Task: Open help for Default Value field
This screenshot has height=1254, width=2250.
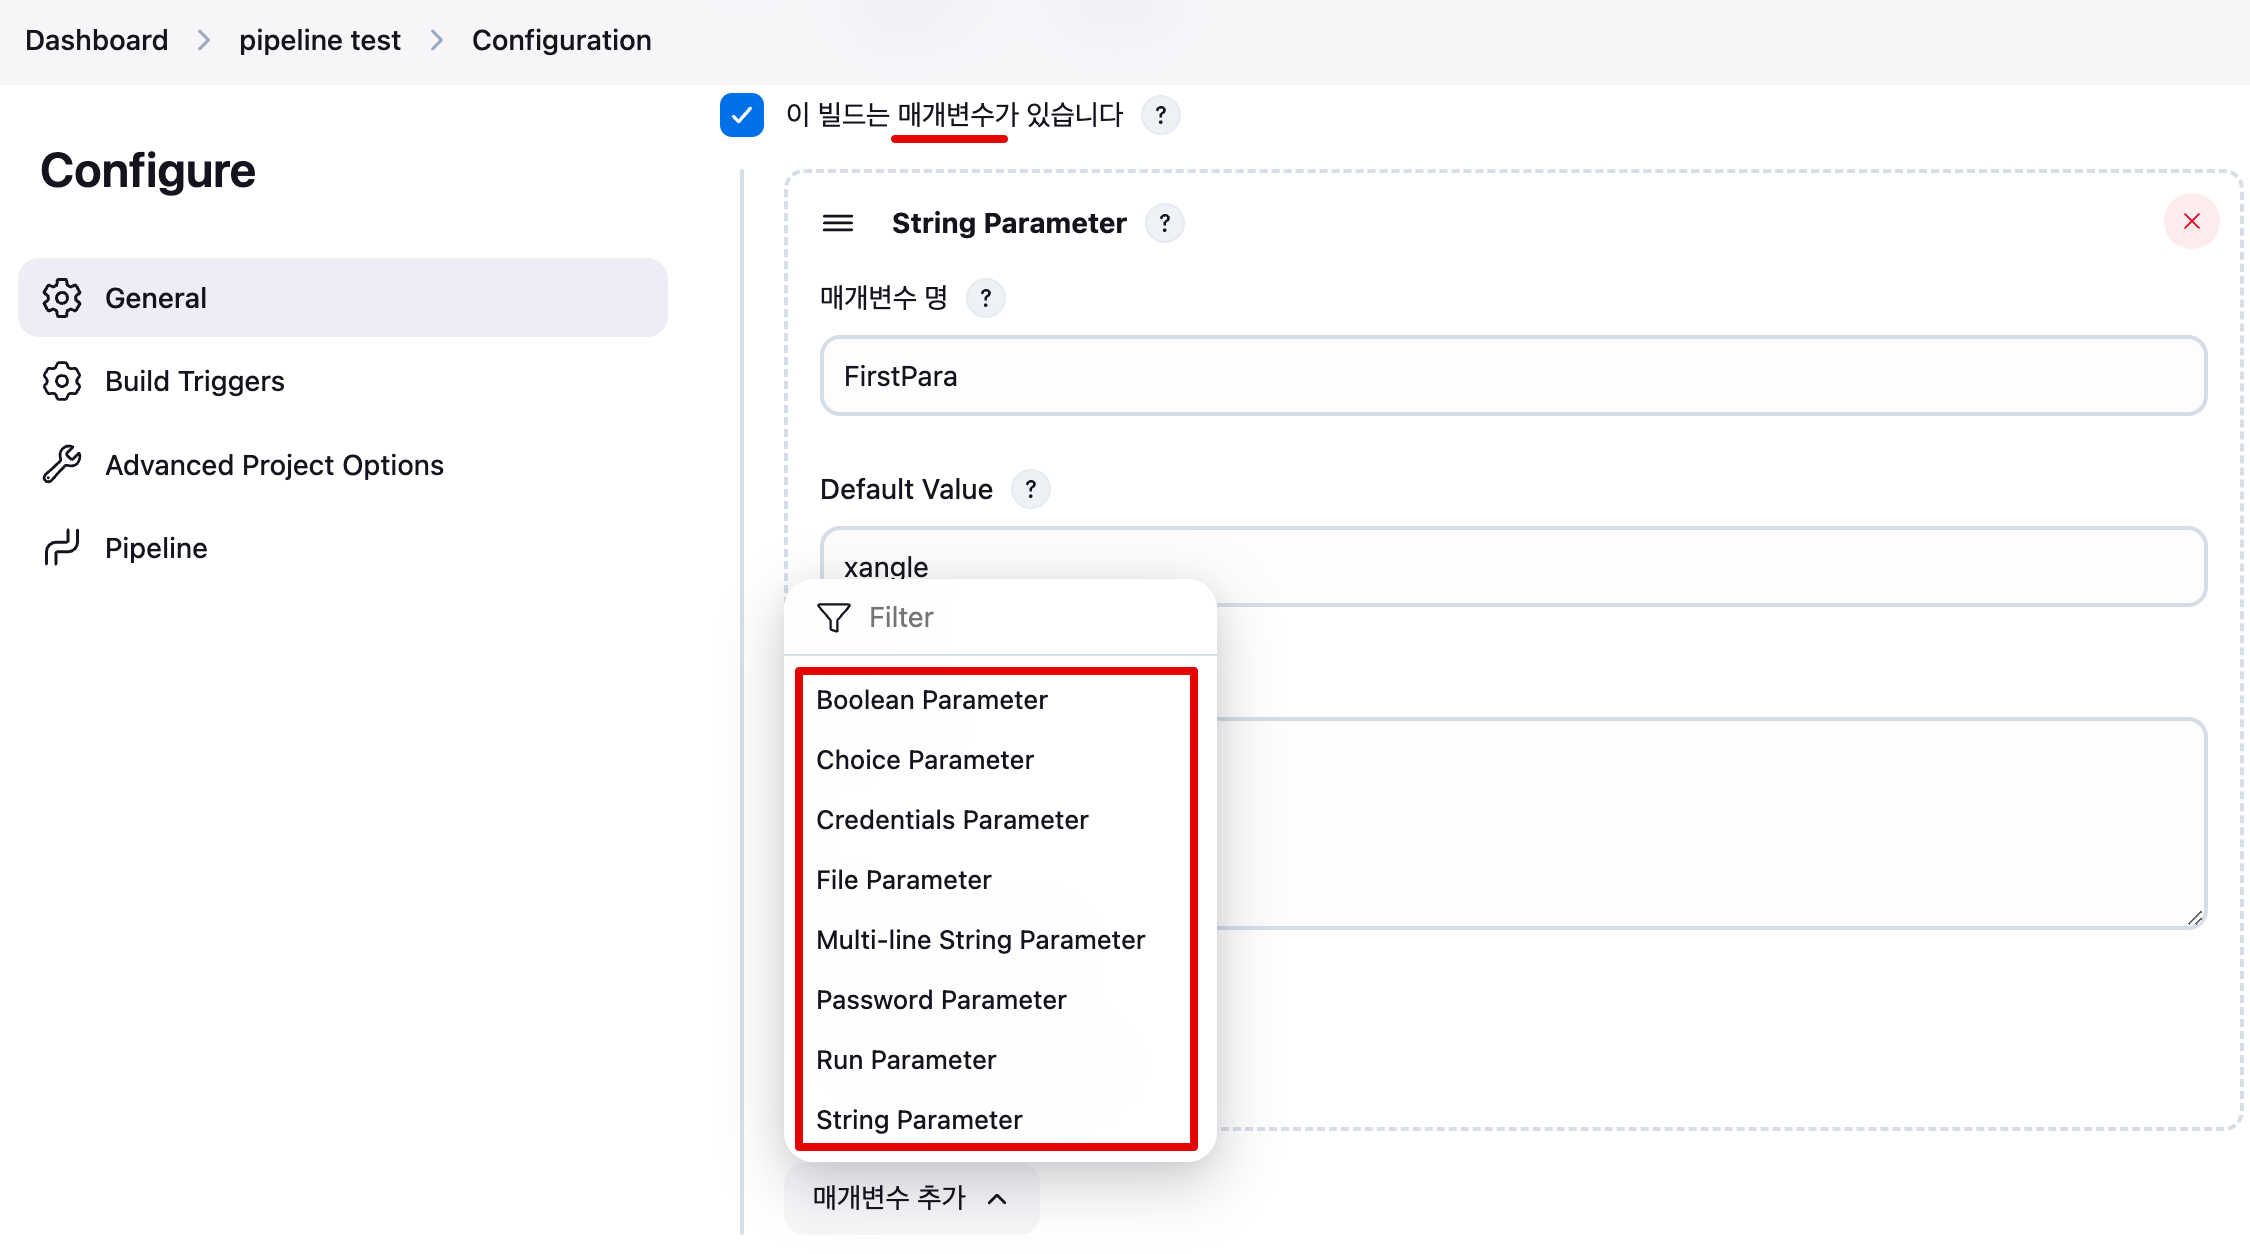Action: pyautogui.click(x=1030, y=490)
